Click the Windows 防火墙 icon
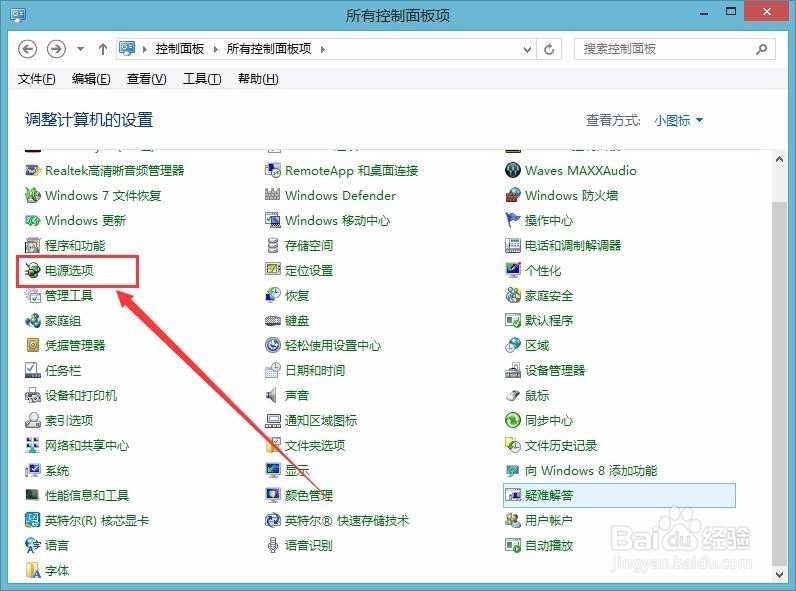Screen dimensions: 796x591 513,195
